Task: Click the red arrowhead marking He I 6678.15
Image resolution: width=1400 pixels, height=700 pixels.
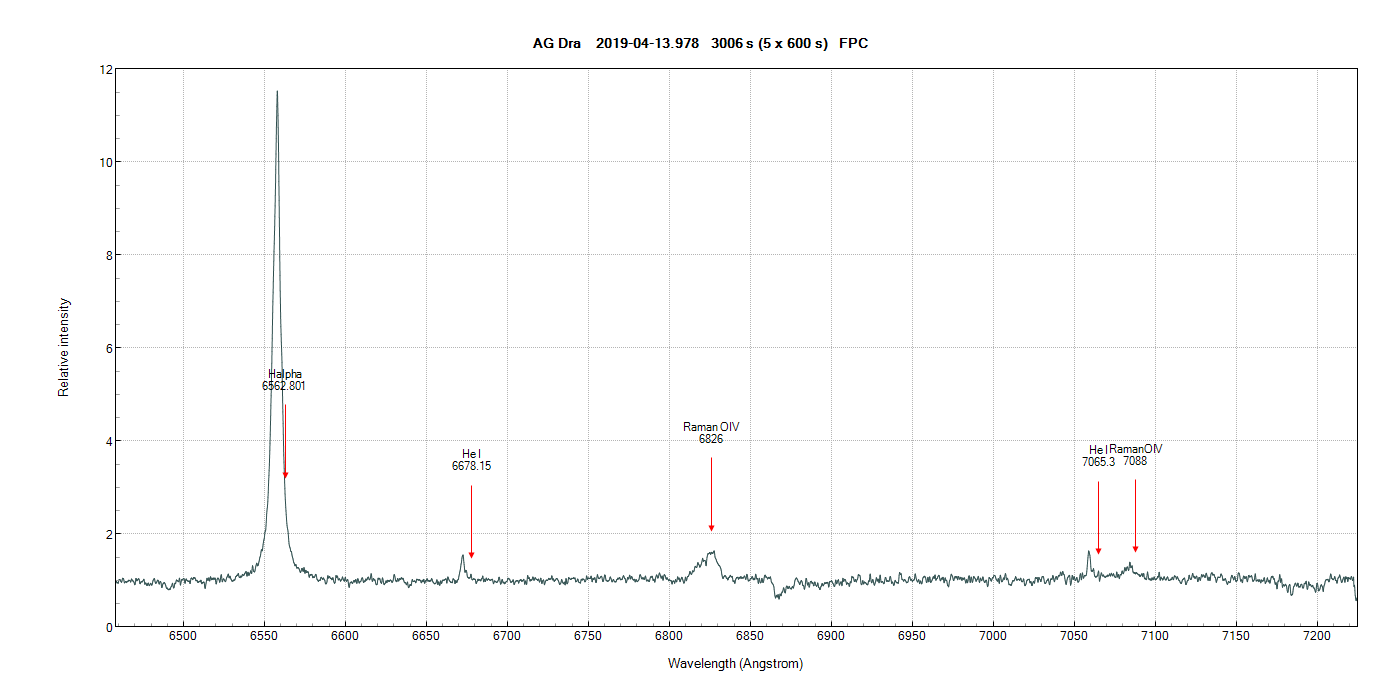Action: [x=471, y=555]
